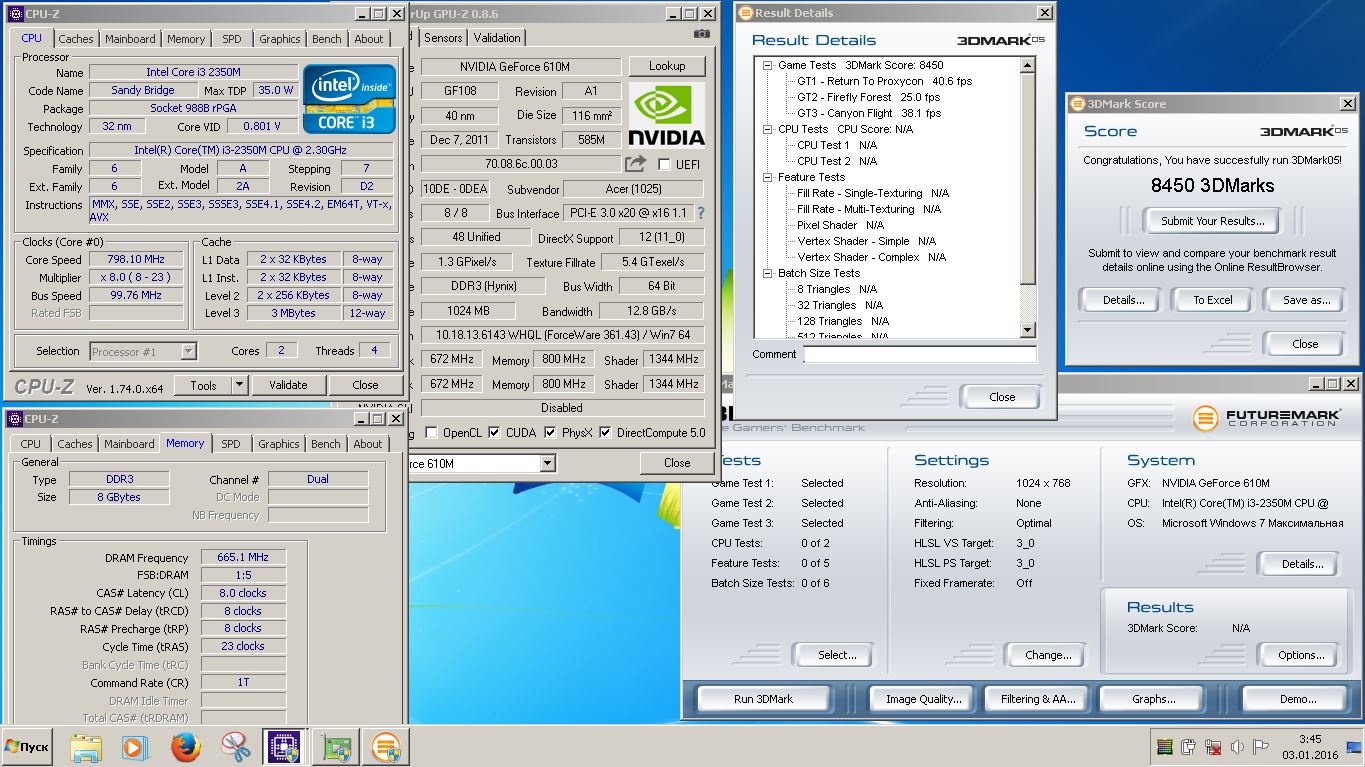Image resolution: width=1365 pixels, height=767 pixels.
Task: Open the Tools dropdown arrow in CPU-Z
Action: tap(239, 385)
